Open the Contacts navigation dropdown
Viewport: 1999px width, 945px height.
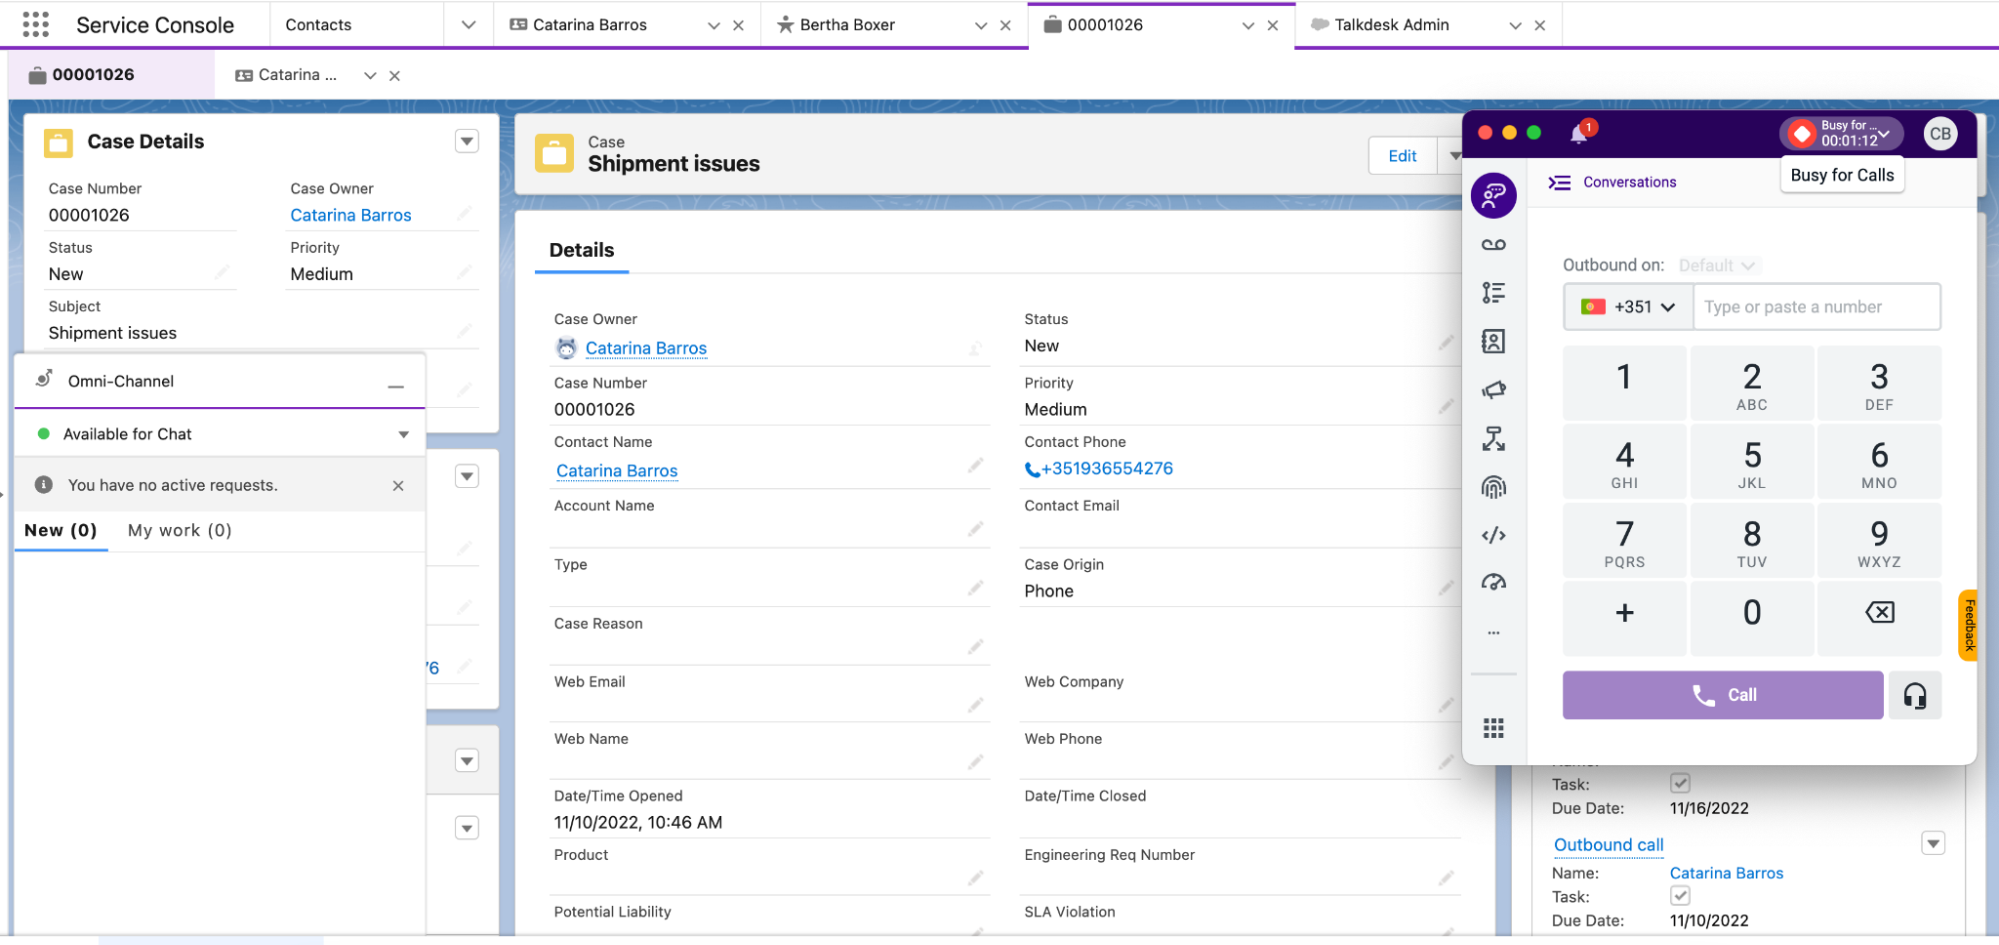pos(468,25)
